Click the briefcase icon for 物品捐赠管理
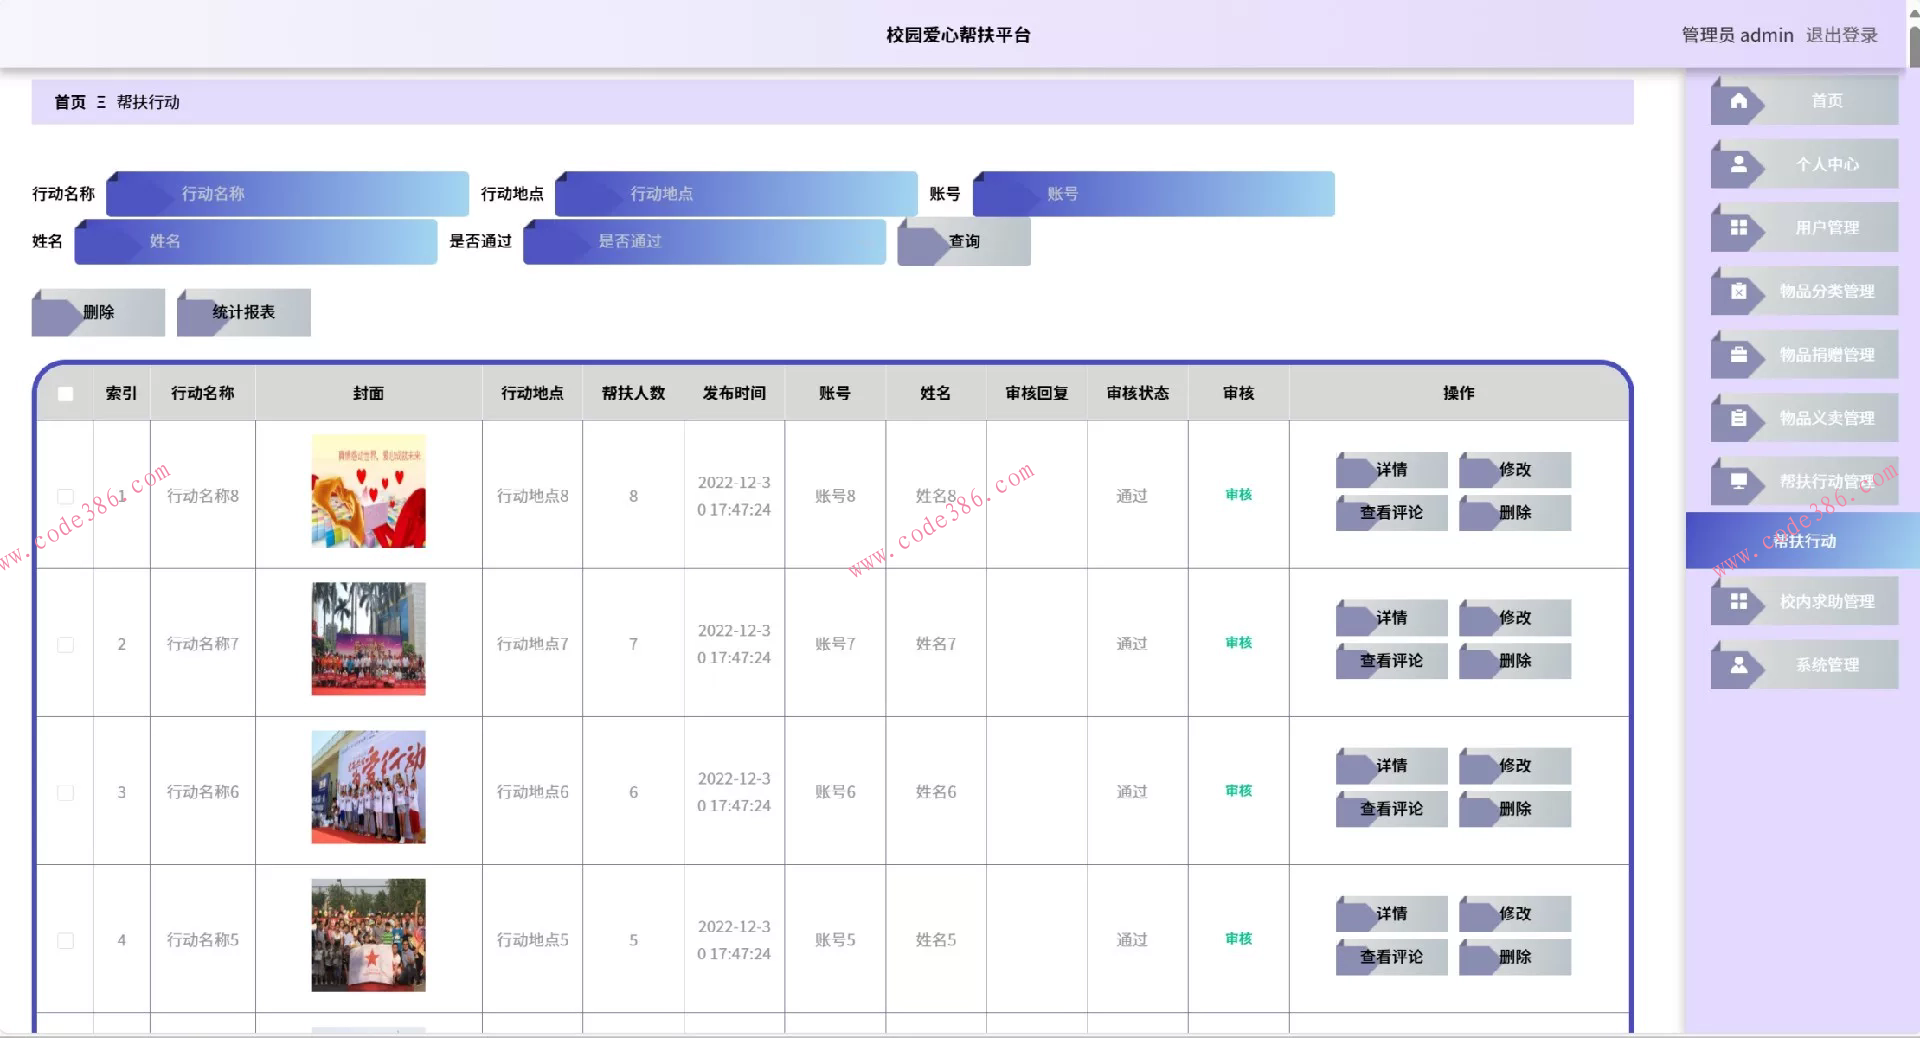1920x1038 pixels. point(1739,355)
